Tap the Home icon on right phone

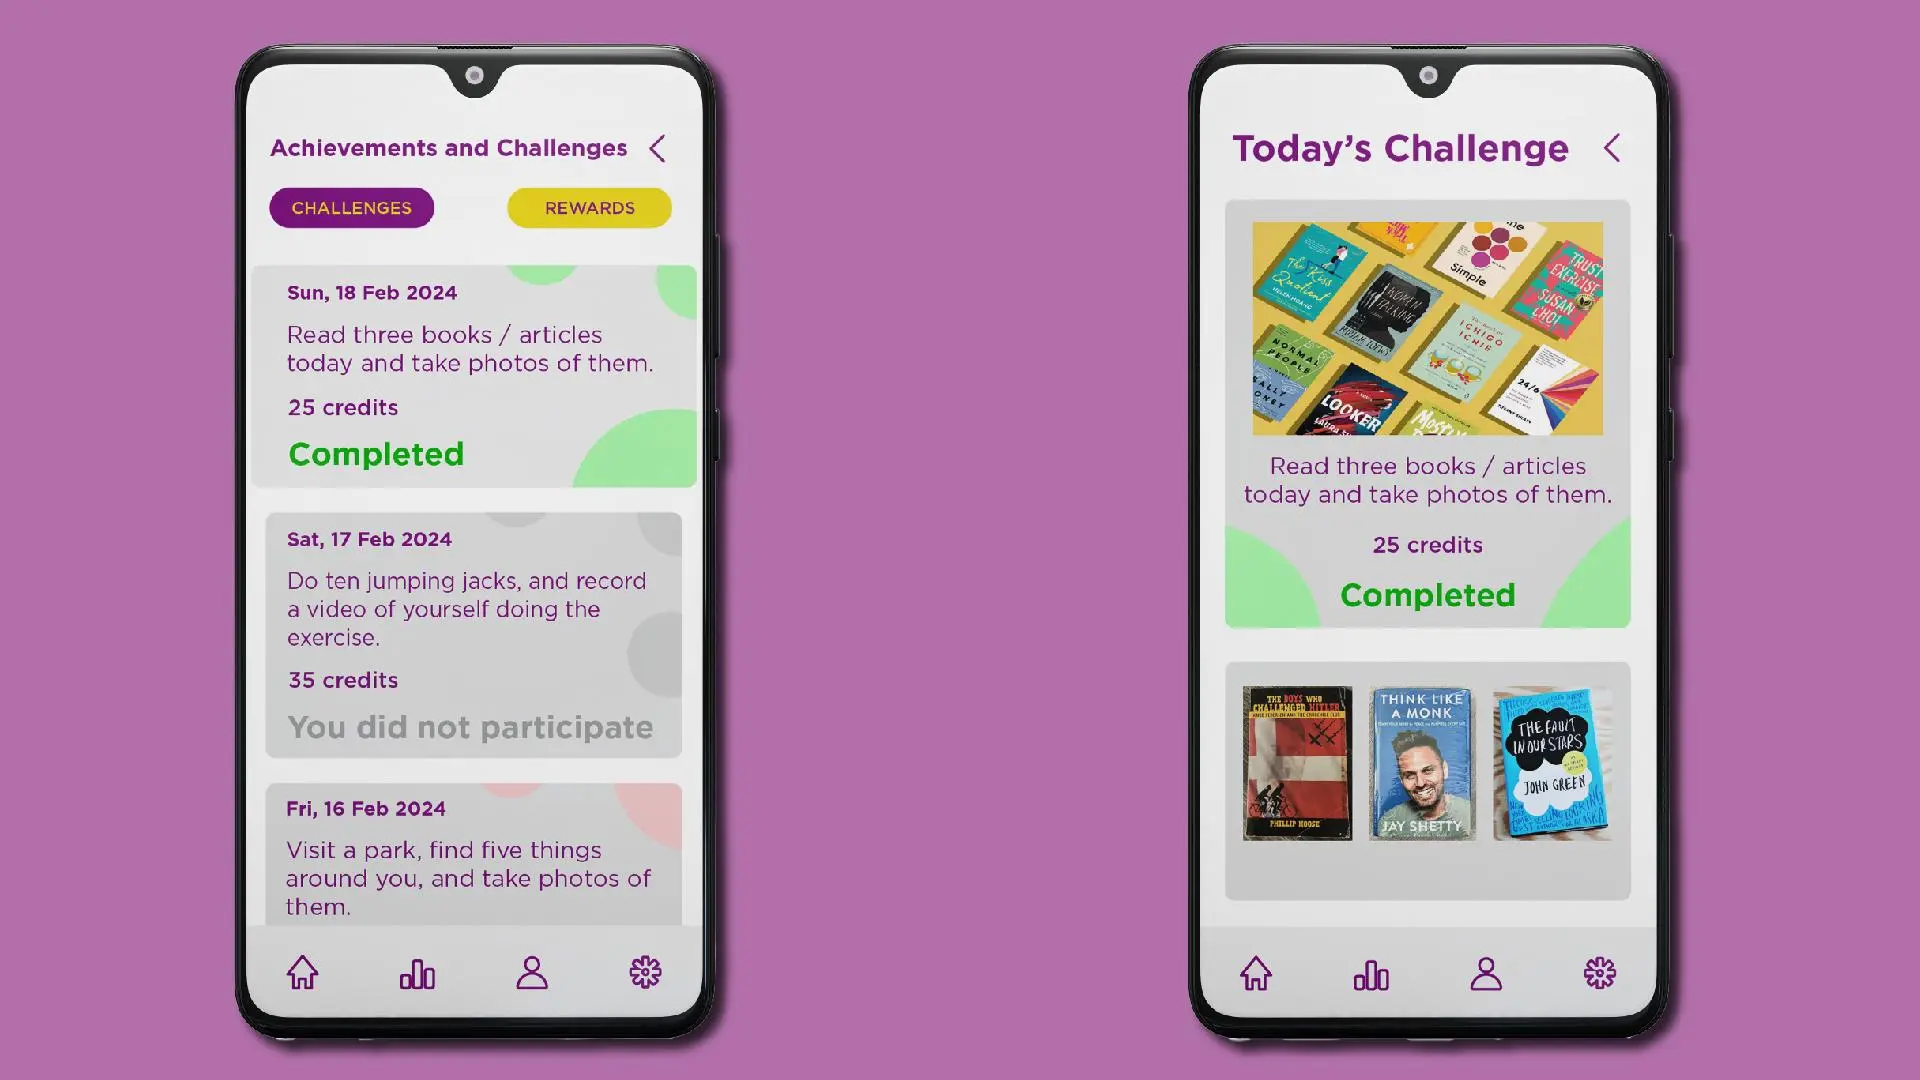[1257, 973]
